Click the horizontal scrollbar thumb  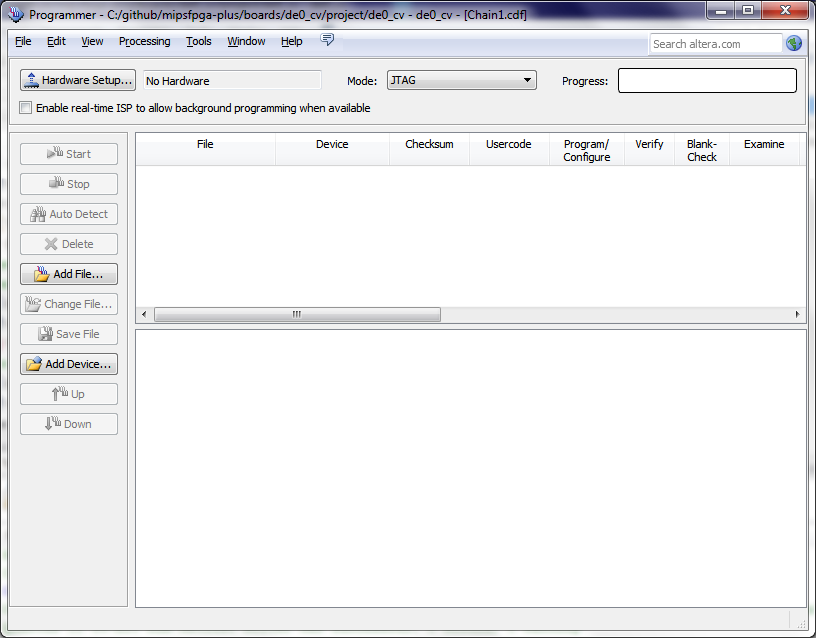click(297, 314)
